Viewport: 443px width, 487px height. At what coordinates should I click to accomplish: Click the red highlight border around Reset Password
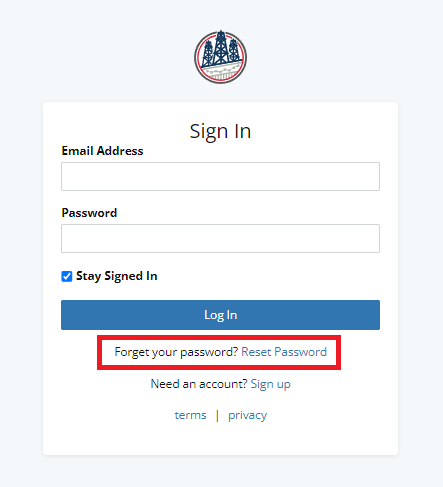[x=219, y=337]
